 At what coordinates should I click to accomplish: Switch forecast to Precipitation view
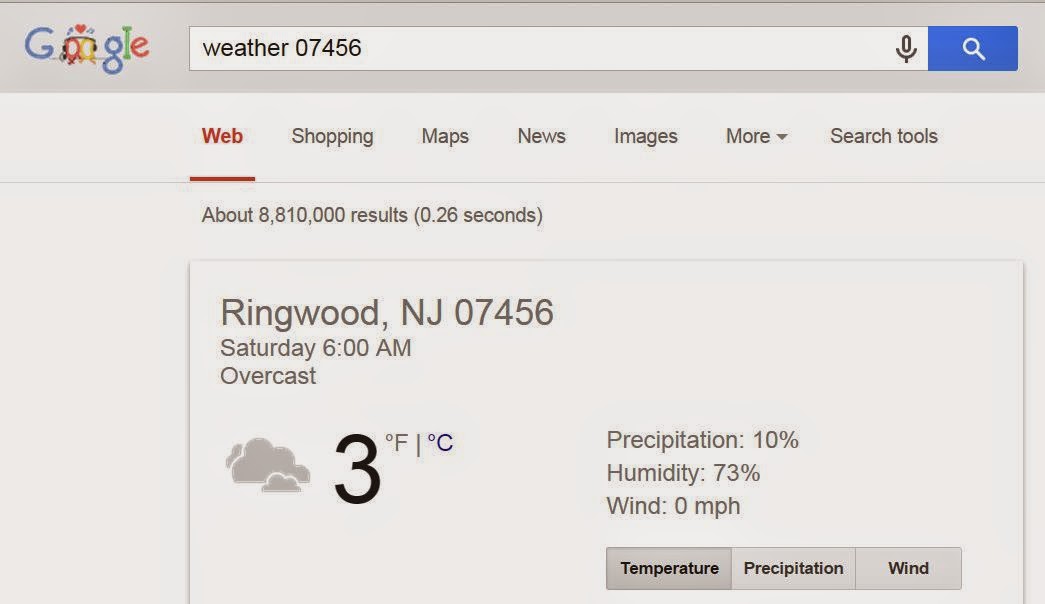[793, 568]
